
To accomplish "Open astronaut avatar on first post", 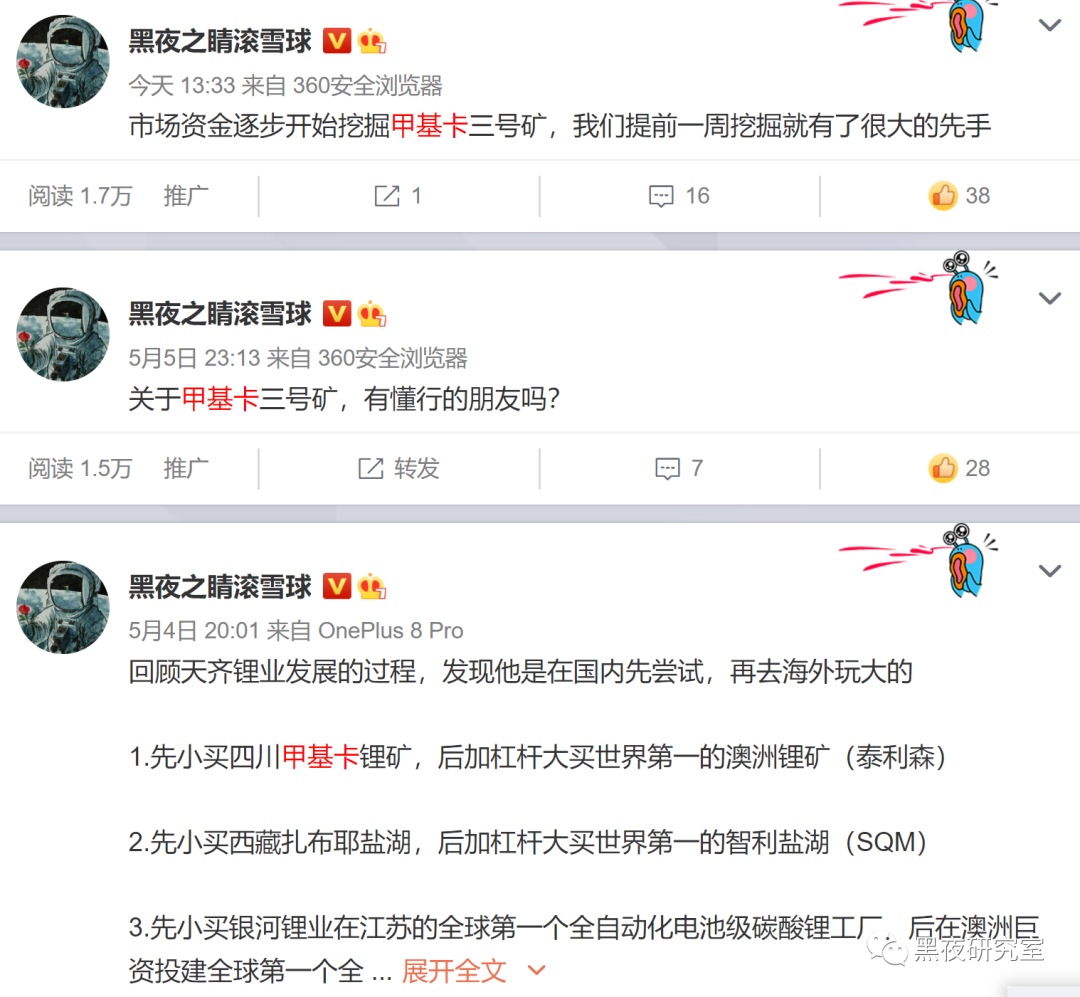I will pos(63,61).
